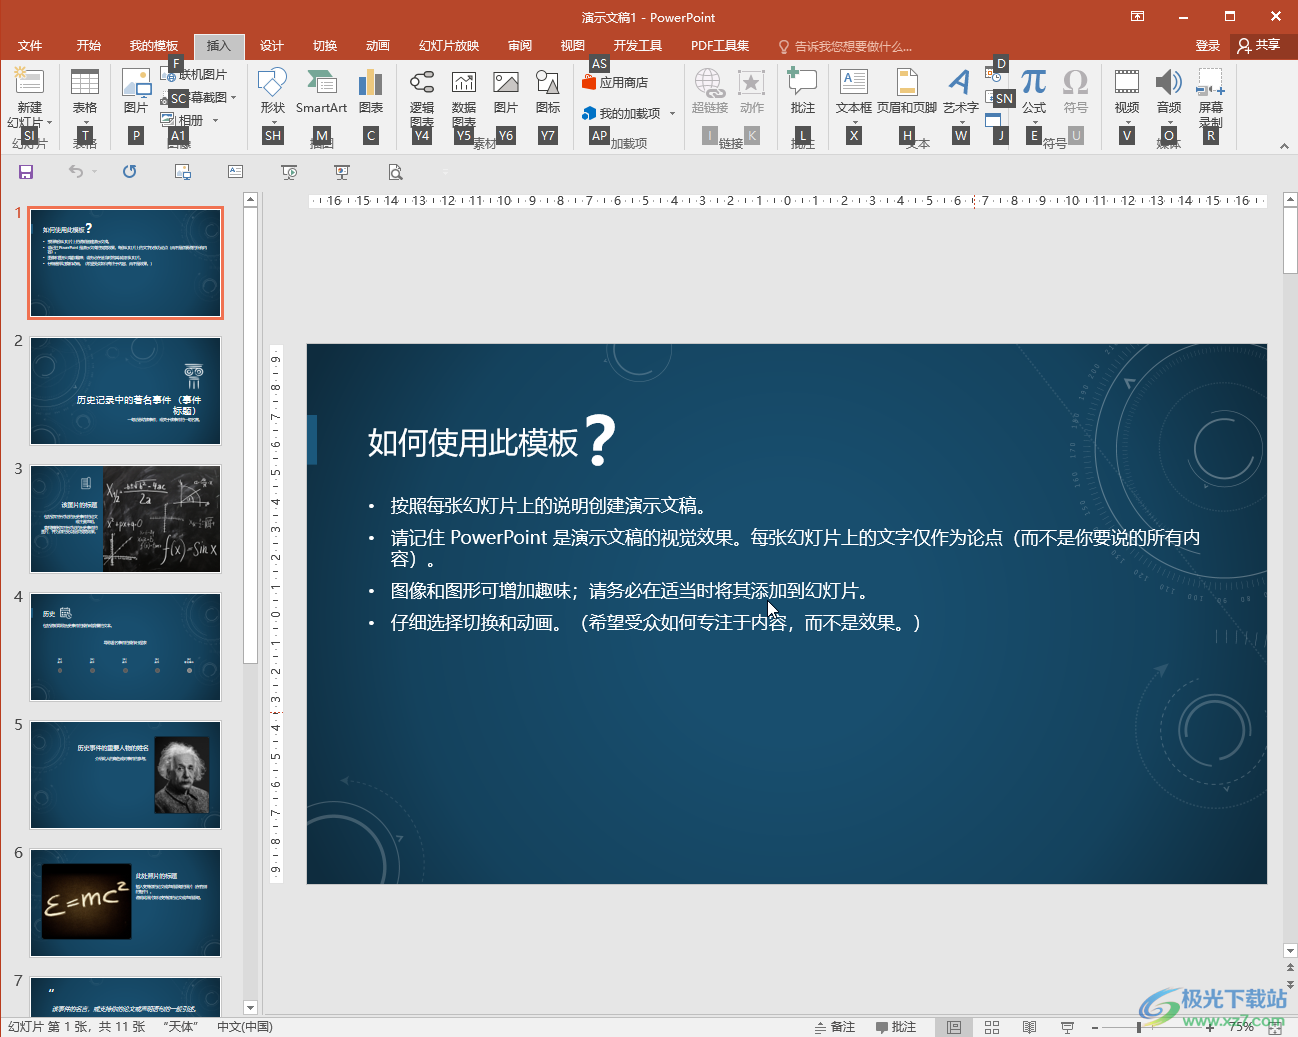Click the redo arrow in quick access toolbar
The width and height of the screenshot is (1298, 1037).
(129, 172)
